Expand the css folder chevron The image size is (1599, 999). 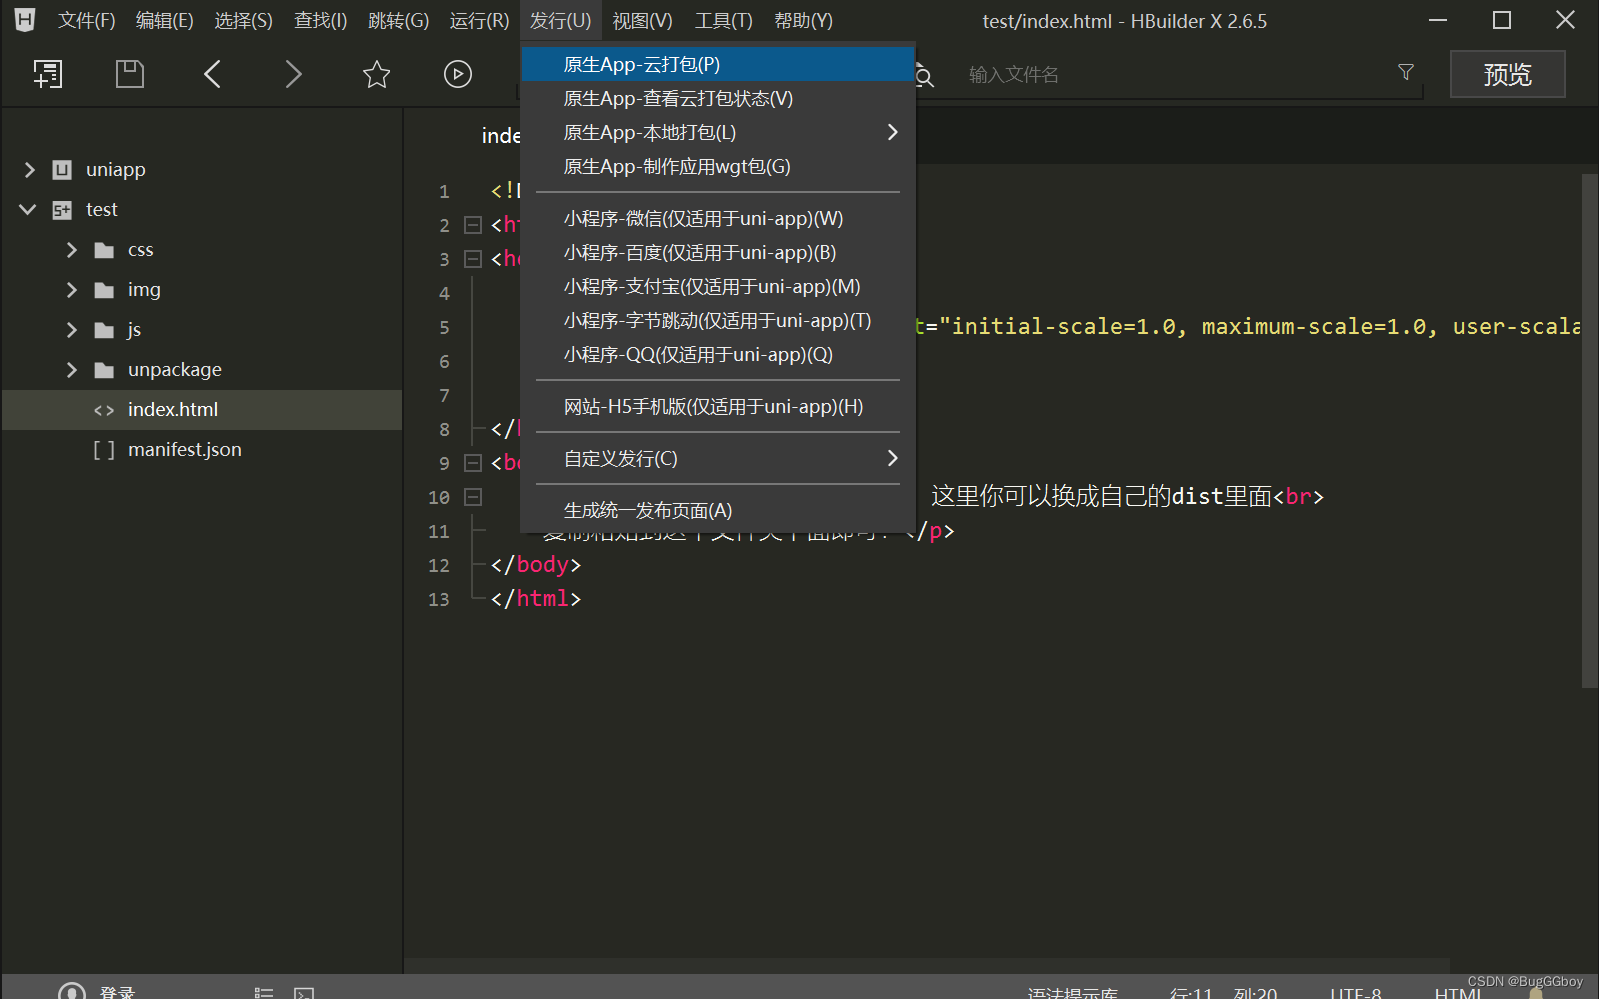click(71, 250)
